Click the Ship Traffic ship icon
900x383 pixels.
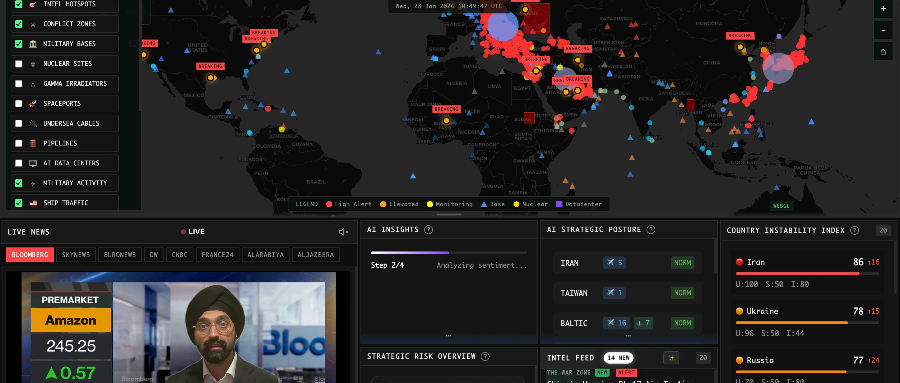pos(33,203)
